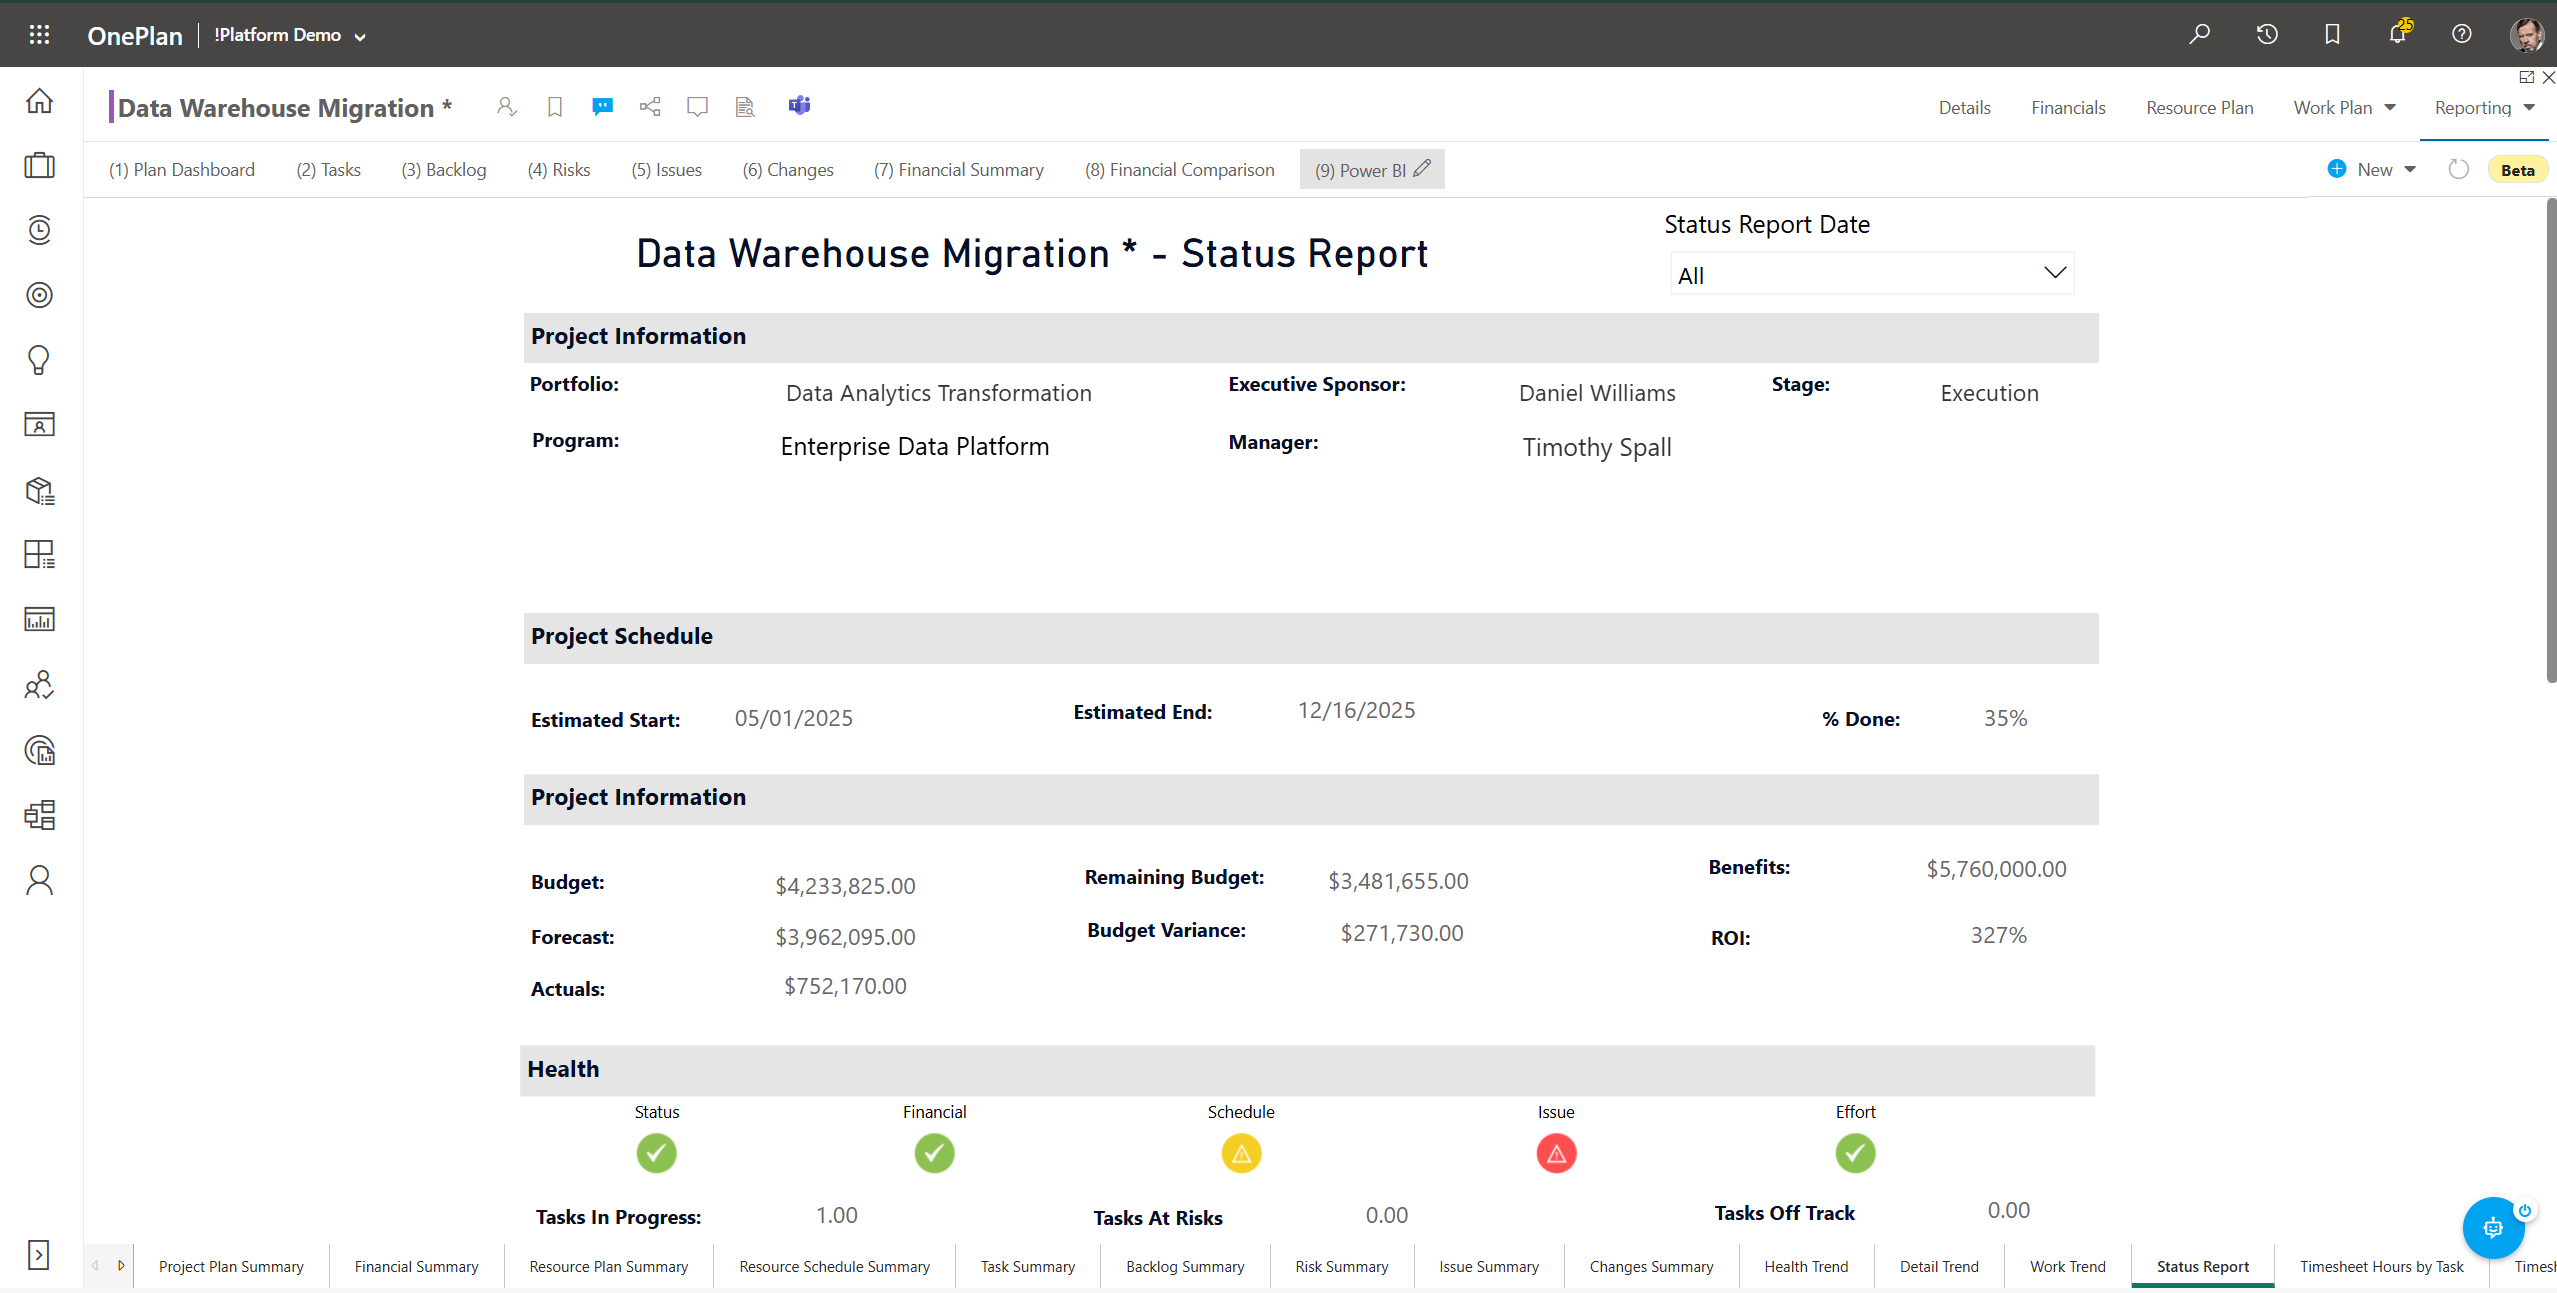Open the timesheet clock sidebar icon
The height and width of the screenshot is (1293, 2557).
(39, 230)
